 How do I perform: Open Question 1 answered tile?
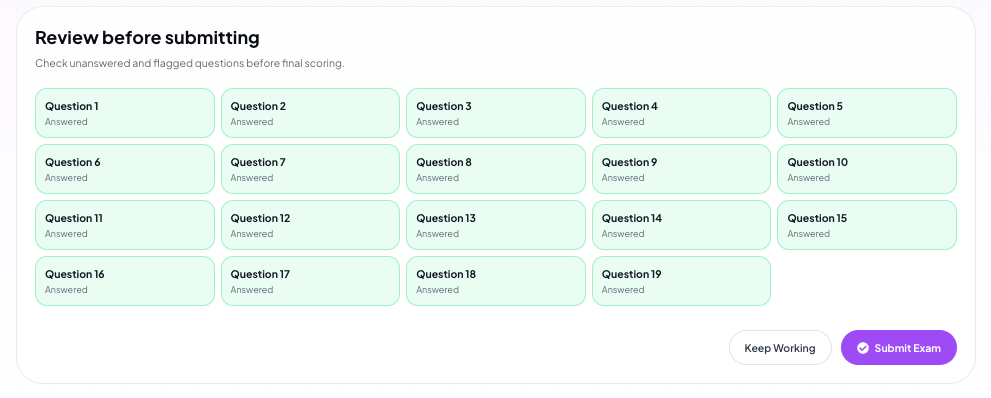pos(125,113)
